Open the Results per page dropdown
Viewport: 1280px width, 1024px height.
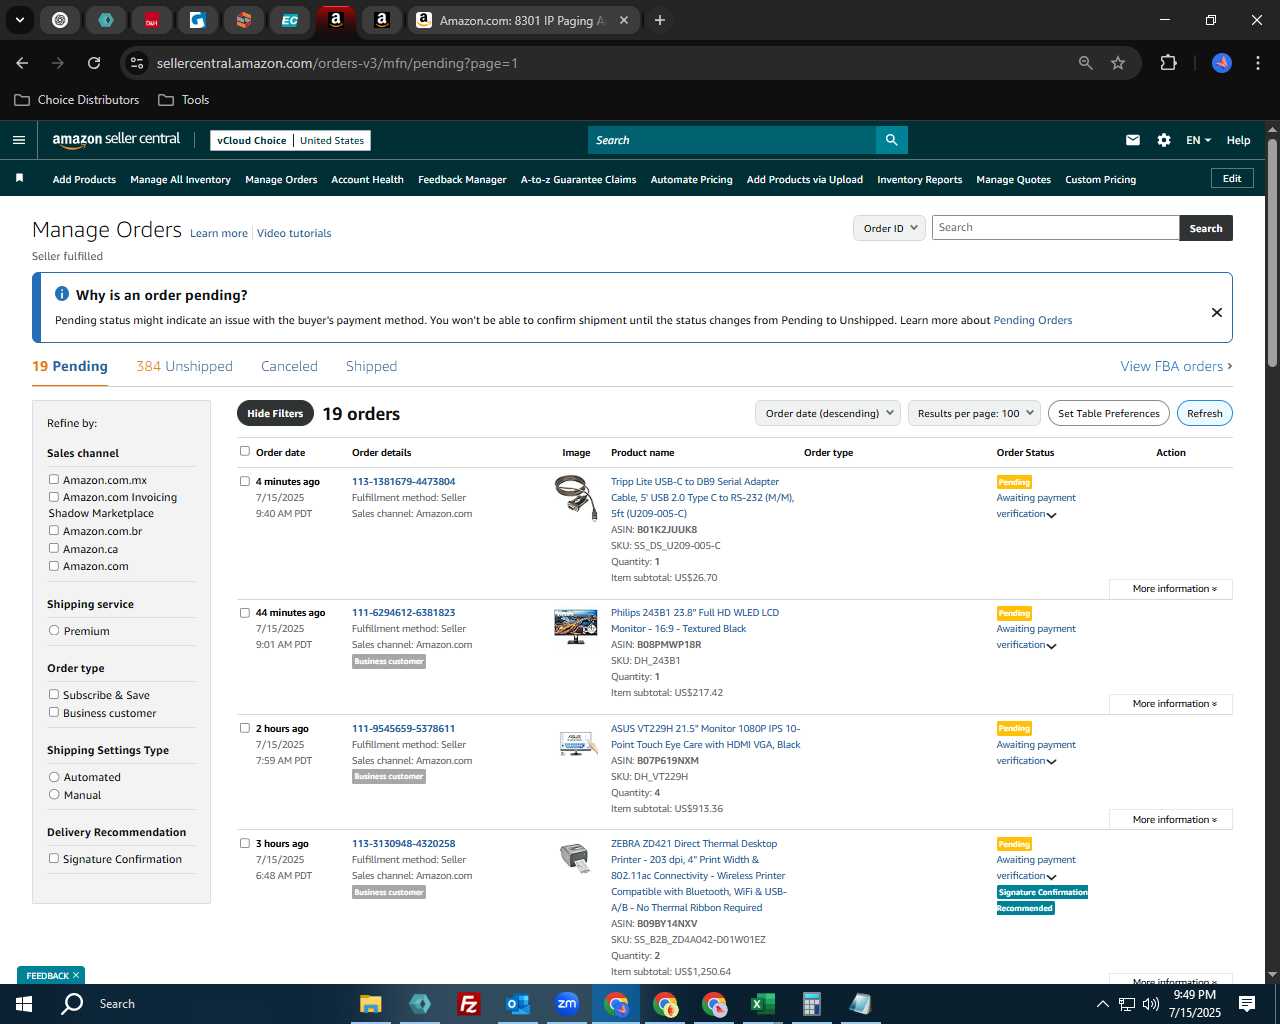[x=975, y=413]
